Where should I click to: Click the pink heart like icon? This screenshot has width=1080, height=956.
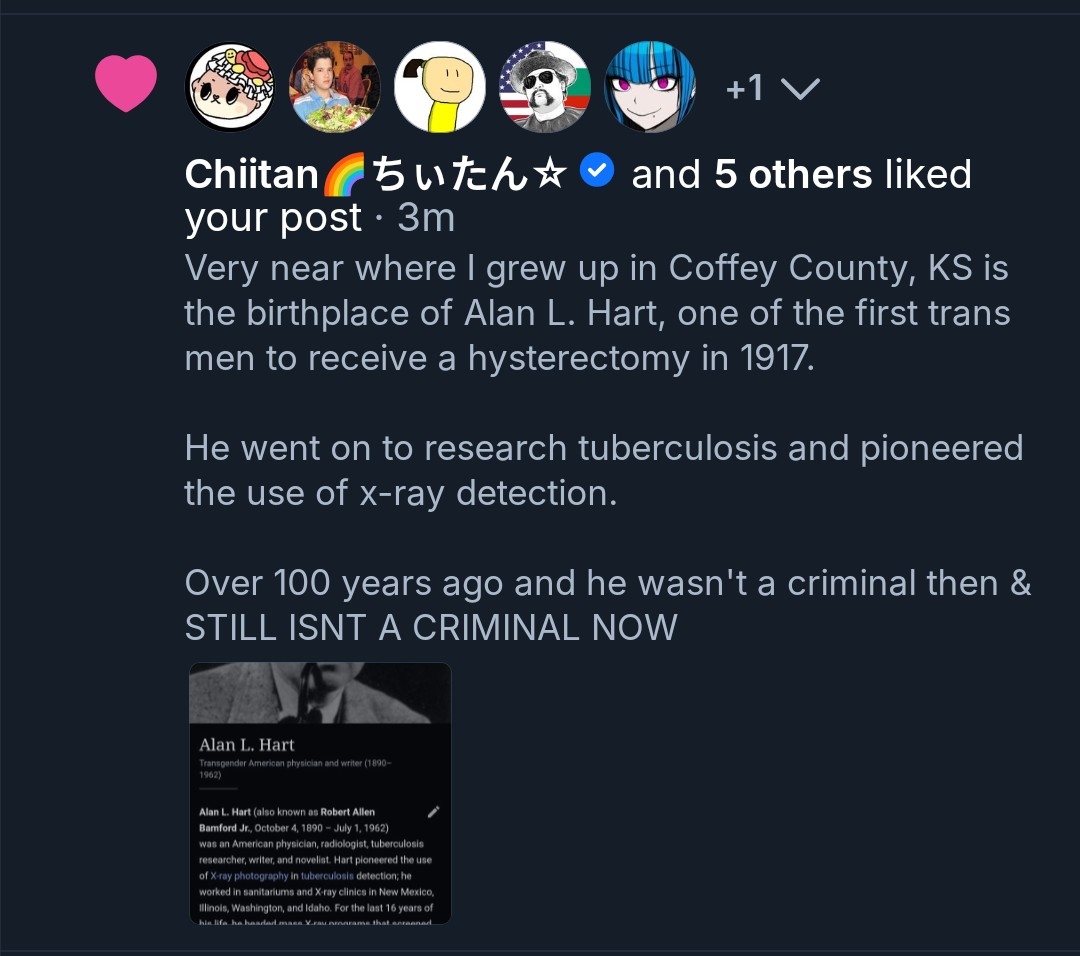[x=126, y=85]
